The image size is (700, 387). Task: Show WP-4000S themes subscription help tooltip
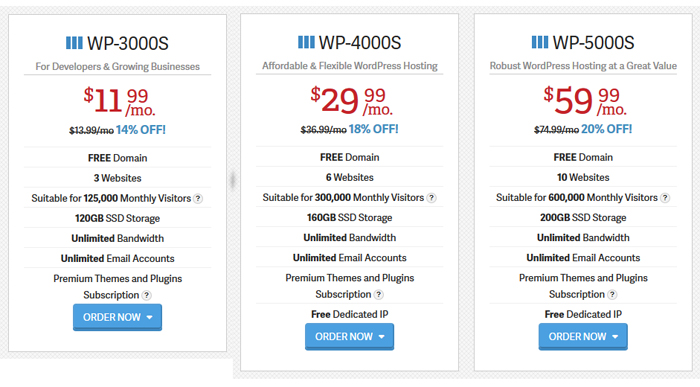tap(379, 295)
